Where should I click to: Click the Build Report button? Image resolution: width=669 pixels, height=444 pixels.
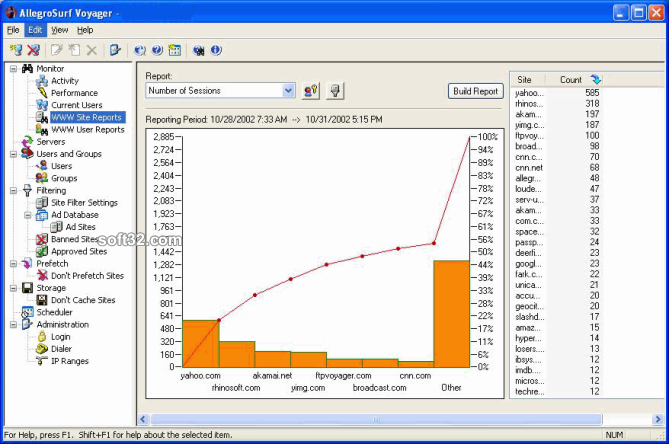click(x=475, y=91)
